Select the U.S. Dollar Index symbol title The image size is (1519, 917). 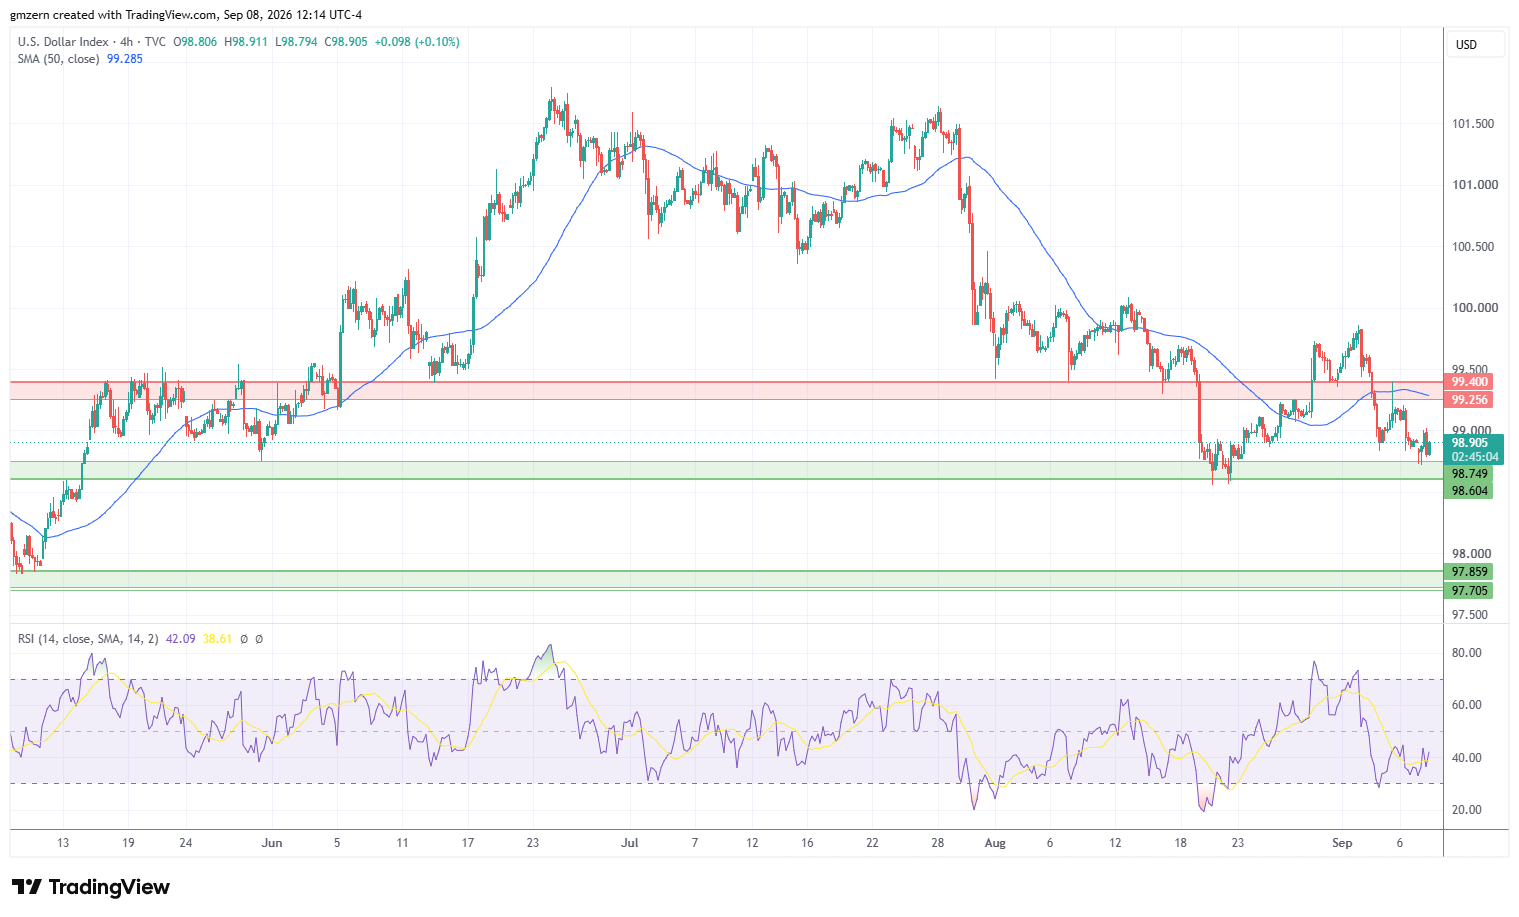[63, 42]
